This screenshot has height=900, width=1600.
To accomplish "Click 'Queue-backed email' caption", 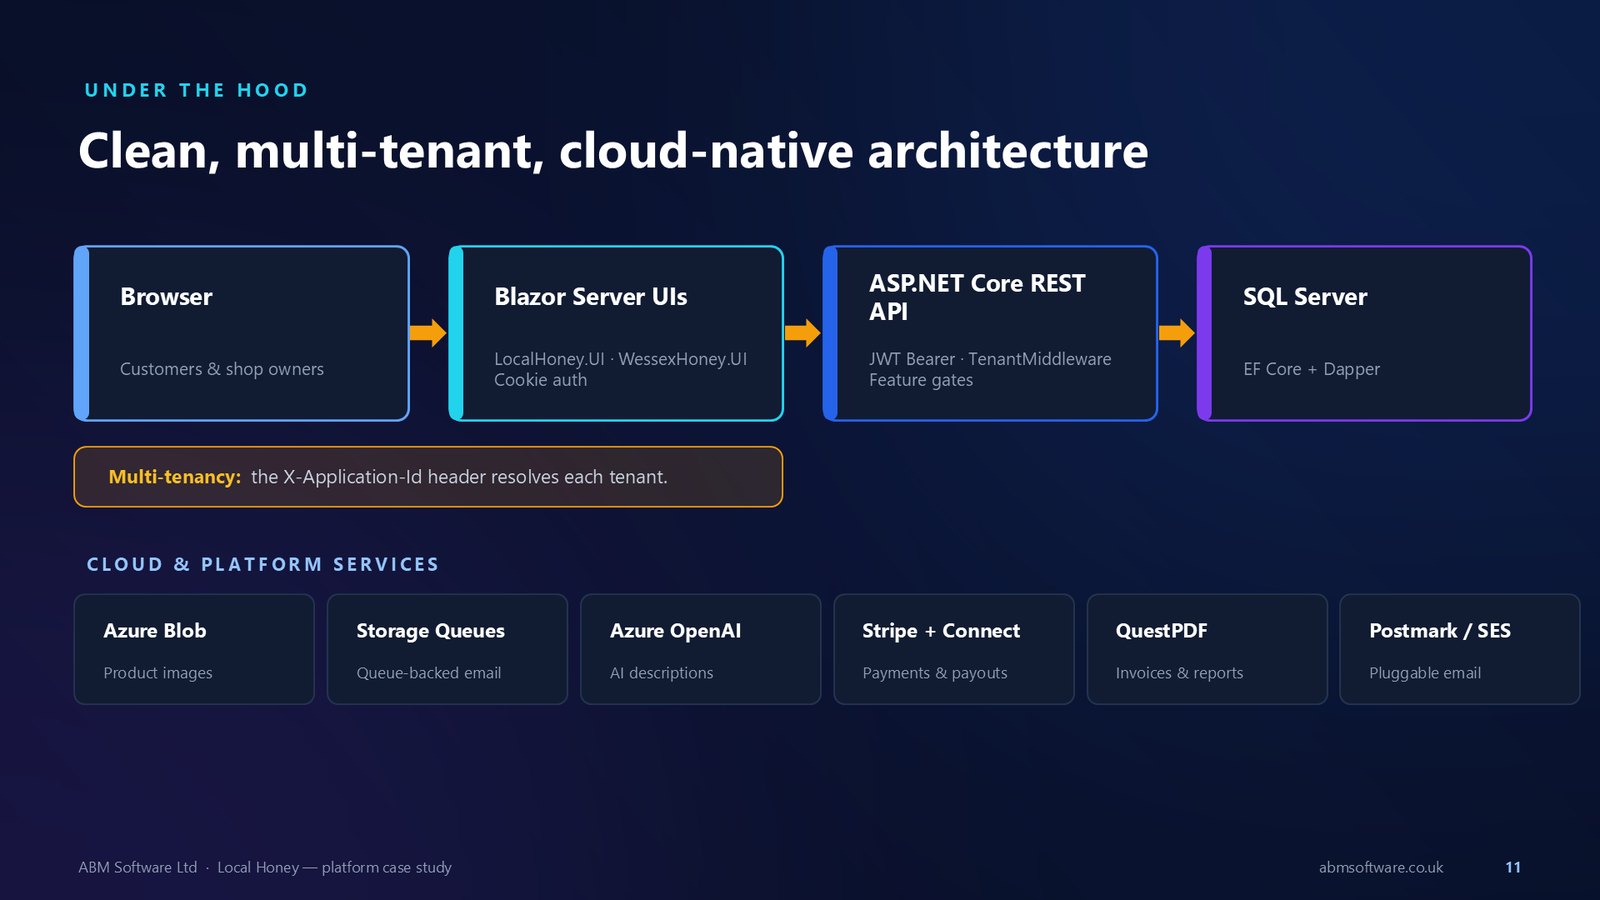I will [x=429, y=673].
